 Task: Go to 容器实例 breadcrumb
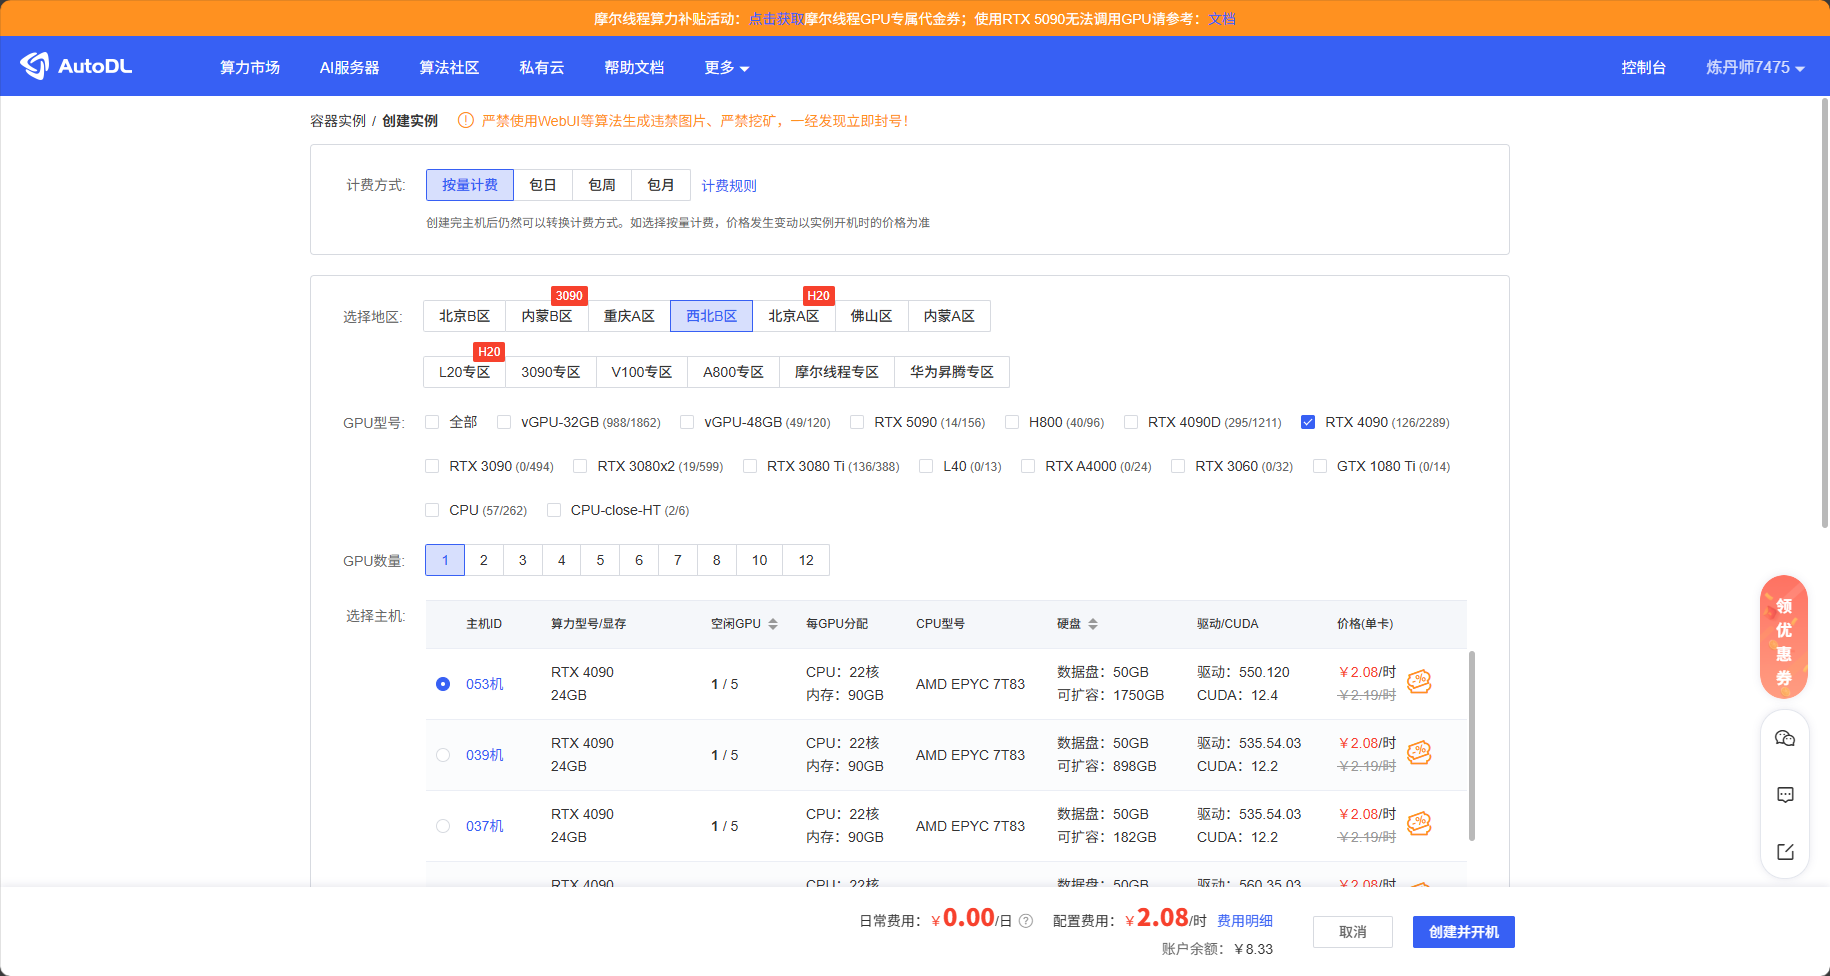click(338, 121)
